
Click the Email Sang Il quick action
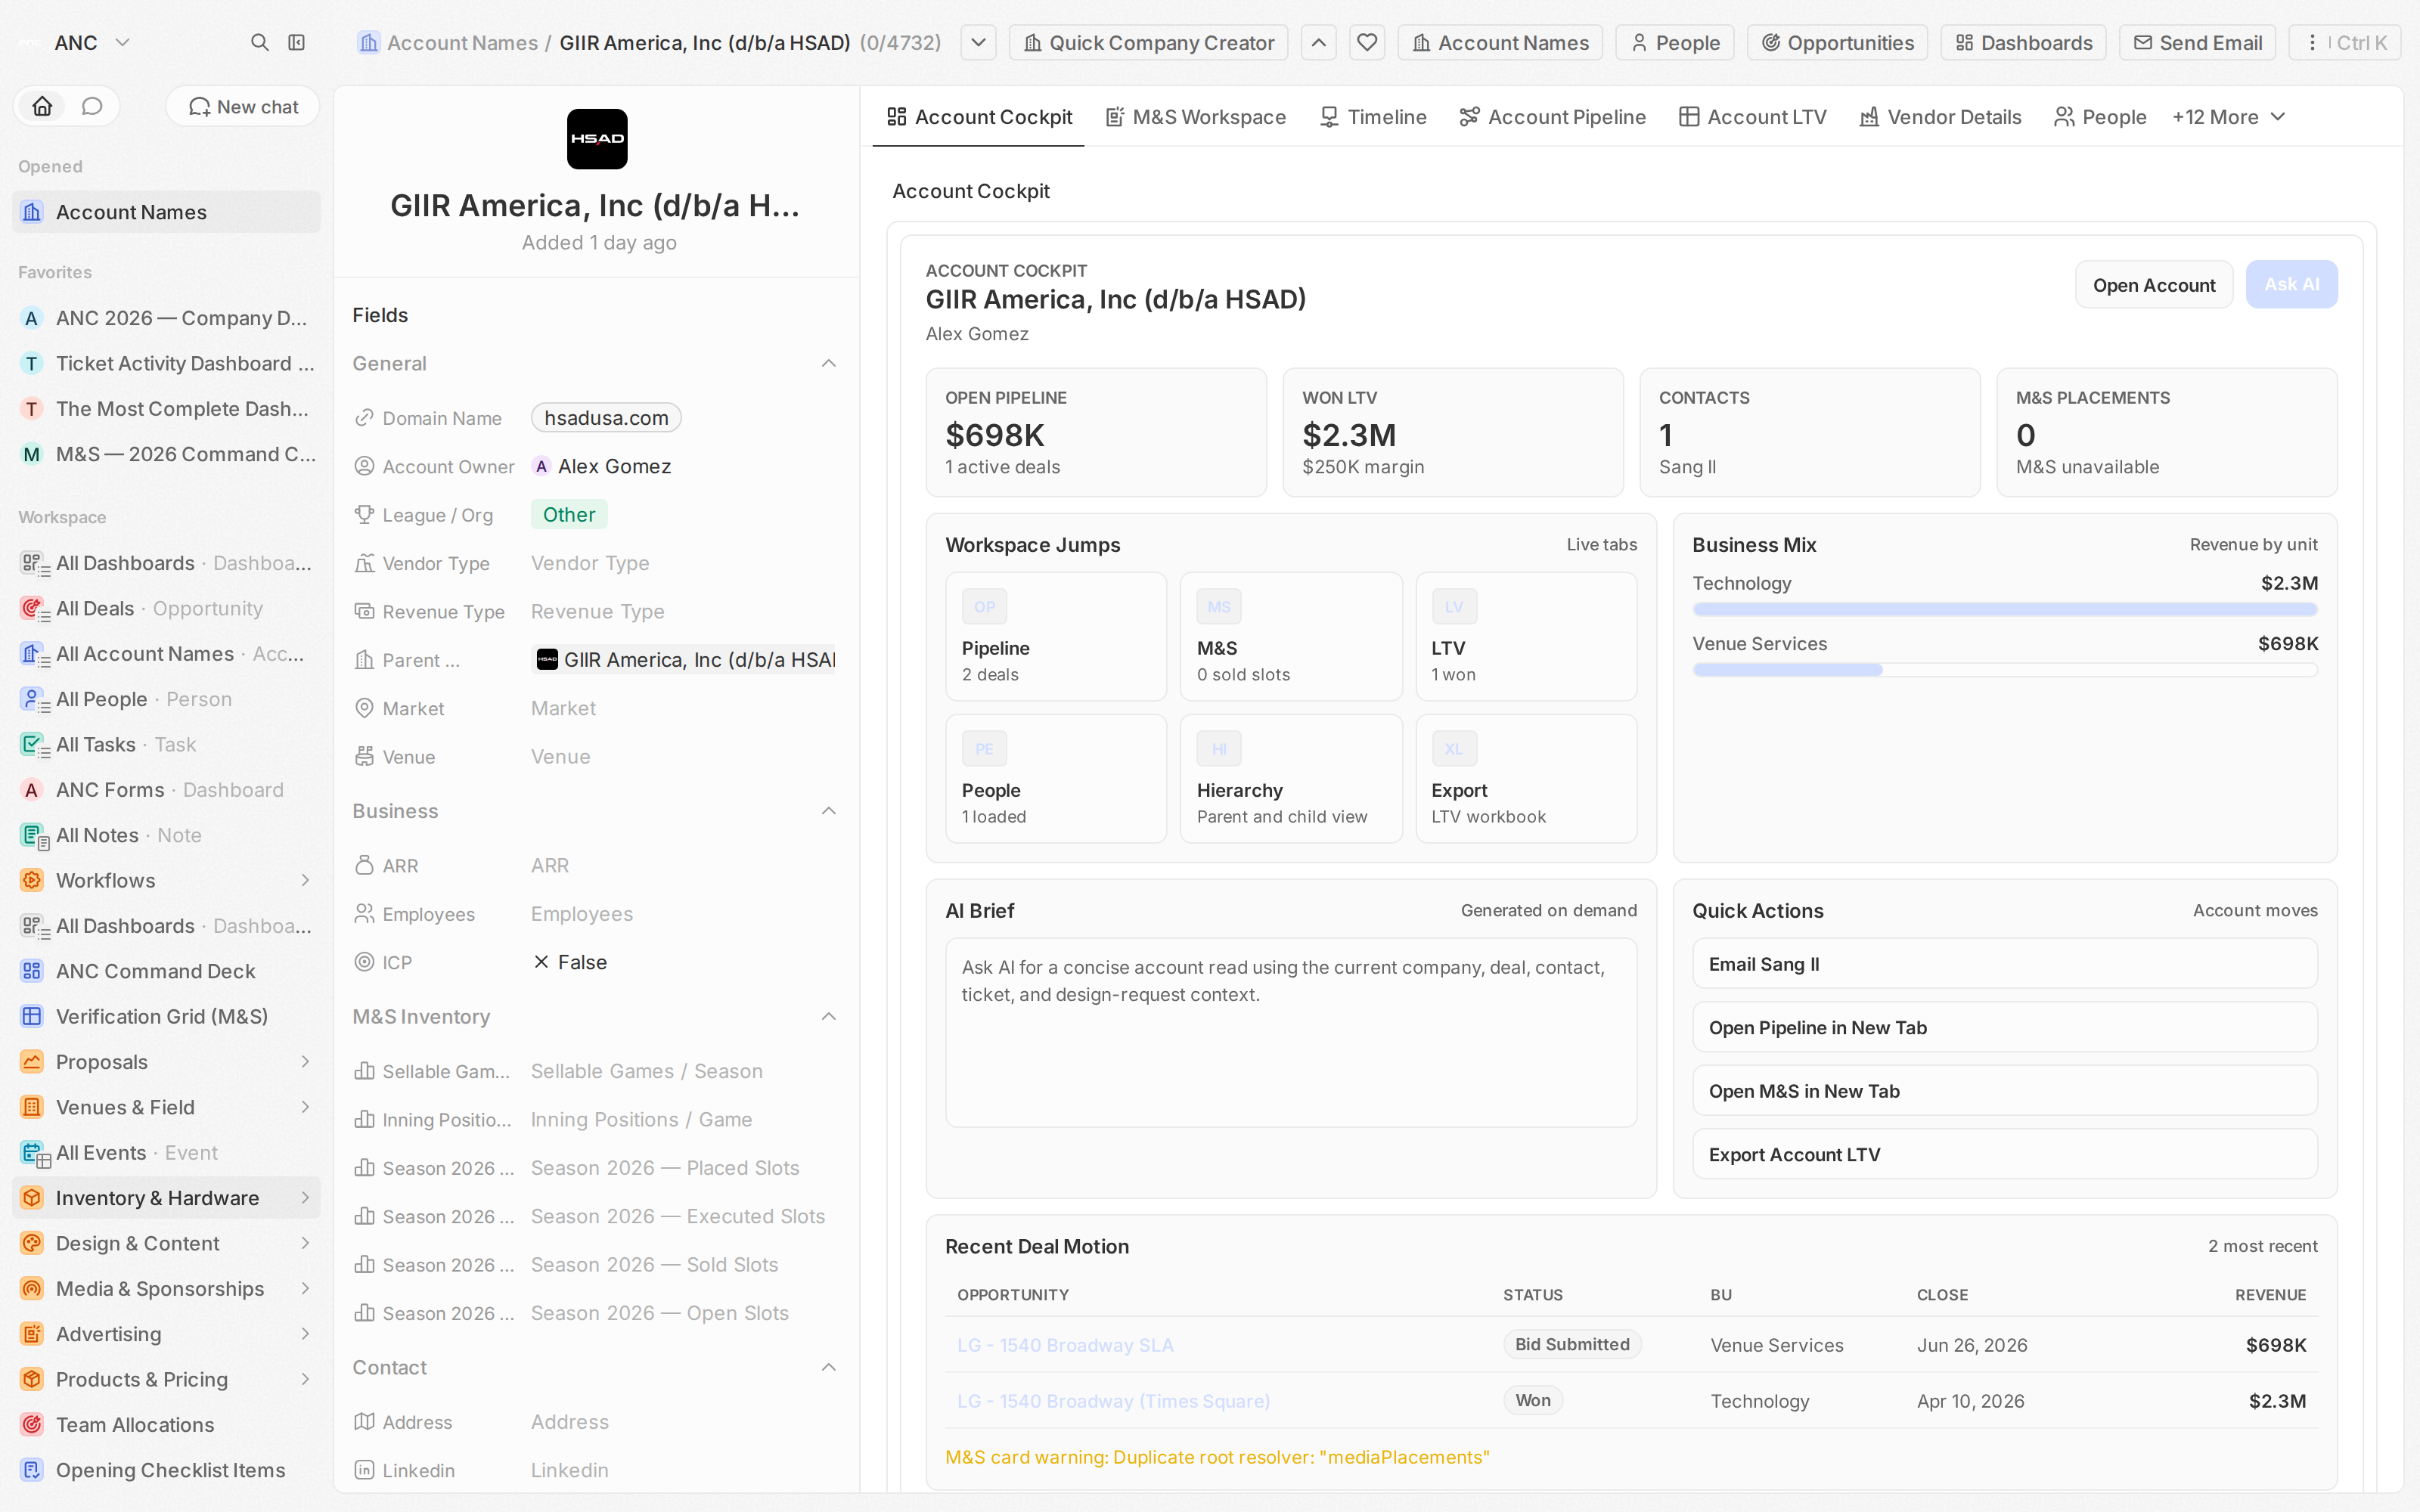[x=2005, y=964]
